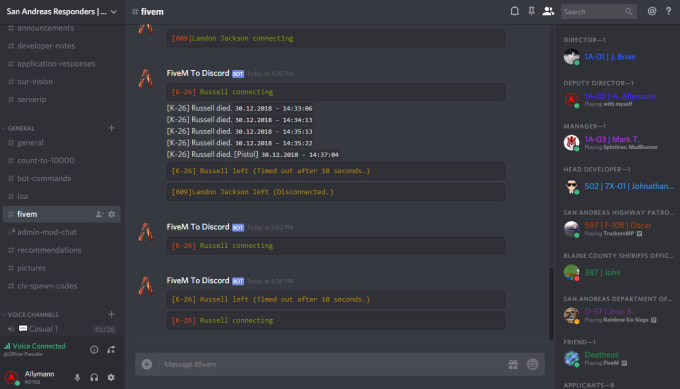Open the gift Nitro icon
The height and width of the screenshot is (389, 680).
click(513, 364)
